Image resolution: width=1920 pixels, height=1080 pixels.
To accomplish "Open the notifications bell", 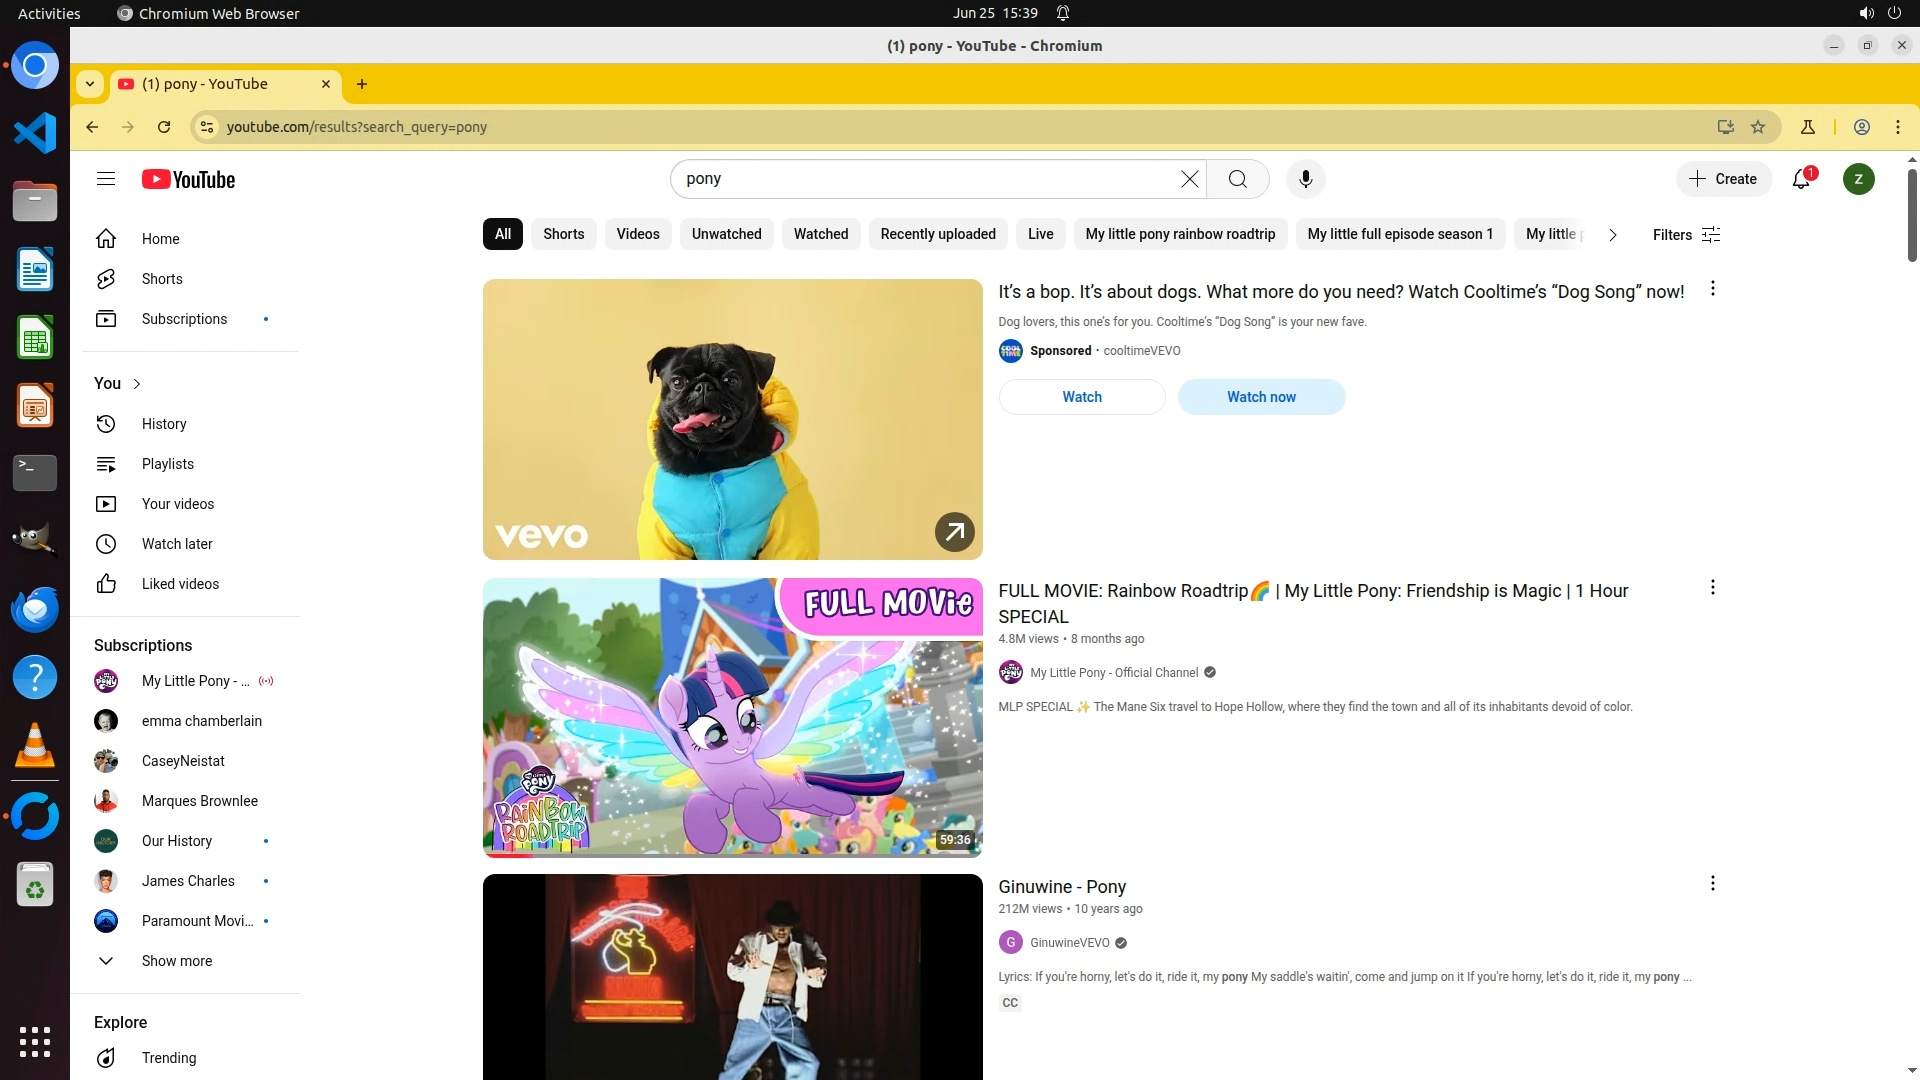I will coord(1801,179).
